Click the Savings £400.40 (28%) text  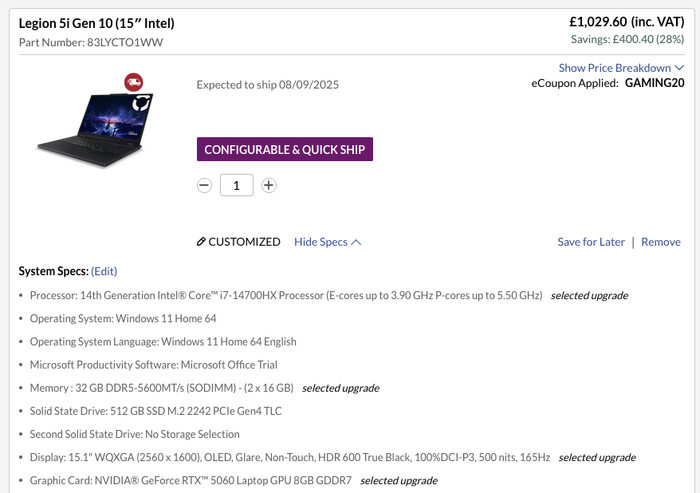[x=622, y=40]
